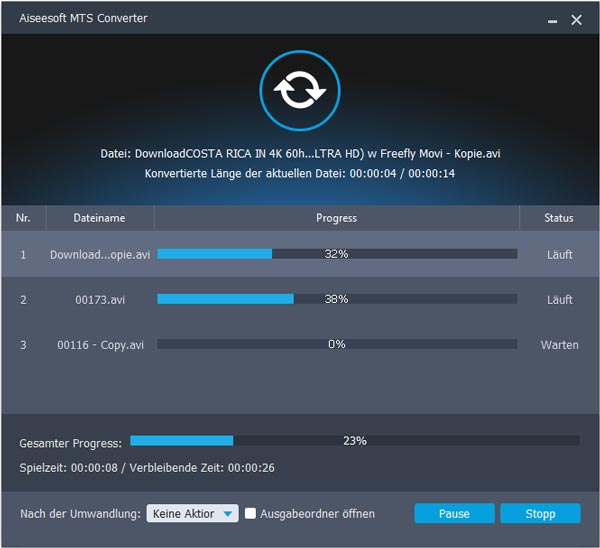
Task: Click row number 3 cell
Action: pos(23,345)
